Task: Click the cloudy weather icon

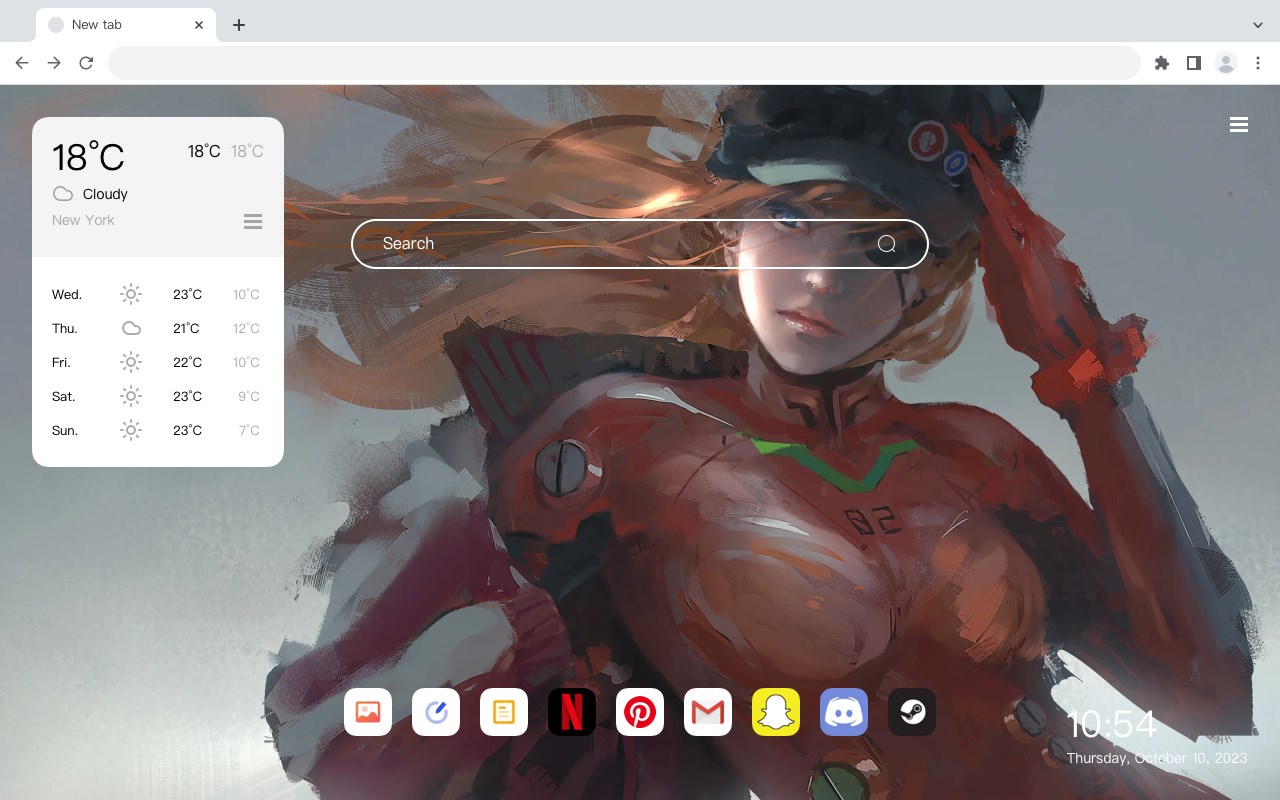Action: tap(63, 194)
